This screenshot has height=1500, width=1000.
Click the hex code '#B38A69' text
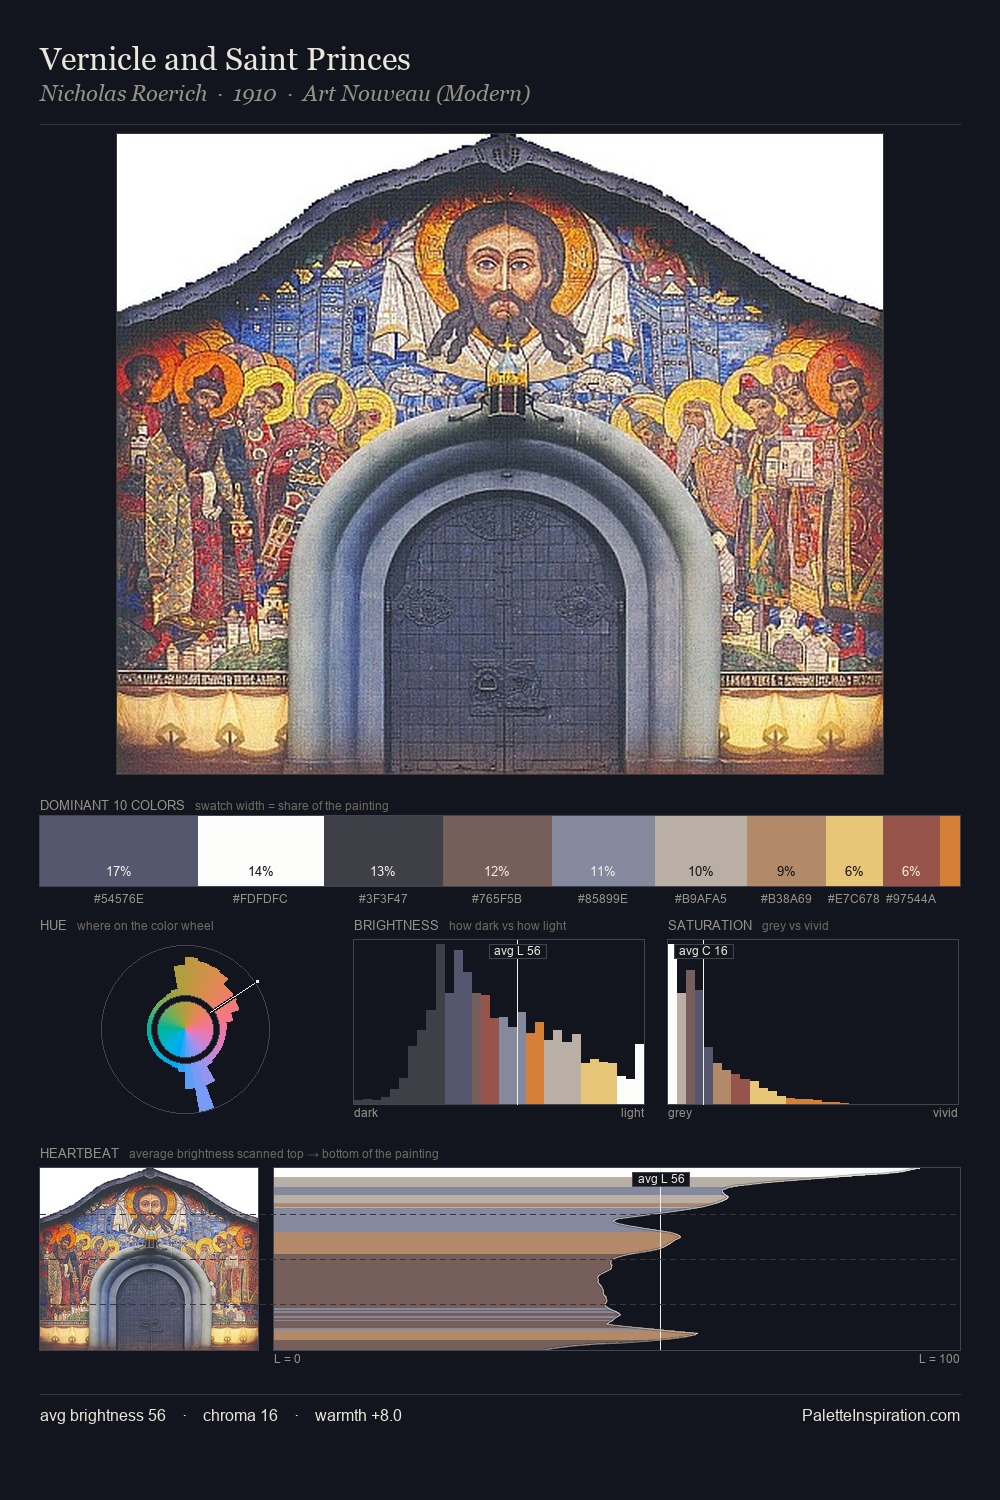[786, 899]
